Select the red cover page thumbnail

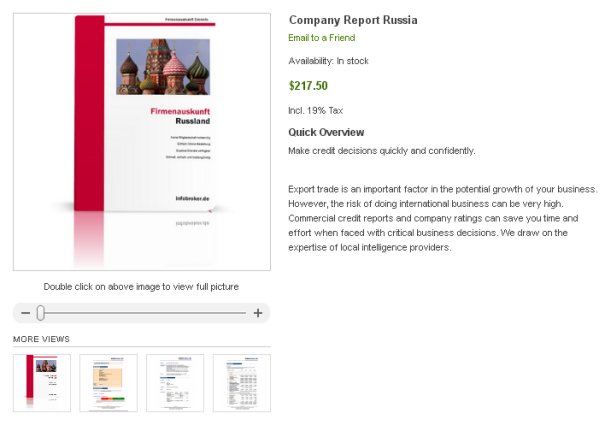42,382
